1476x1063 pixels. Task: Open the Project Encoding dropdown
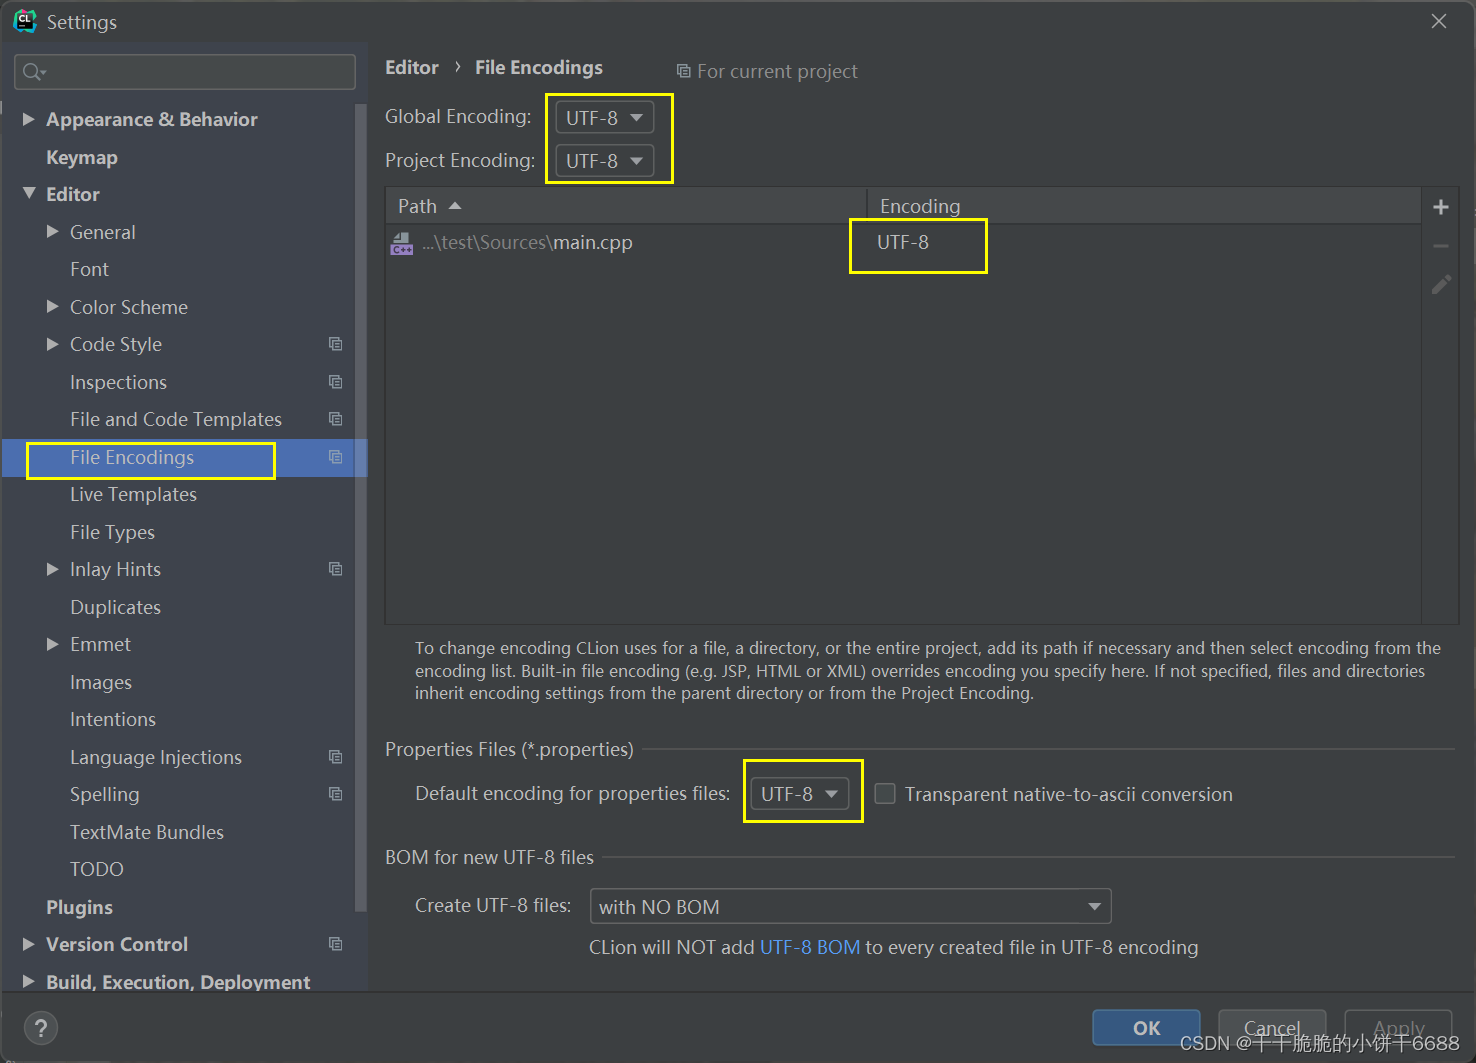tap(605, 161)
